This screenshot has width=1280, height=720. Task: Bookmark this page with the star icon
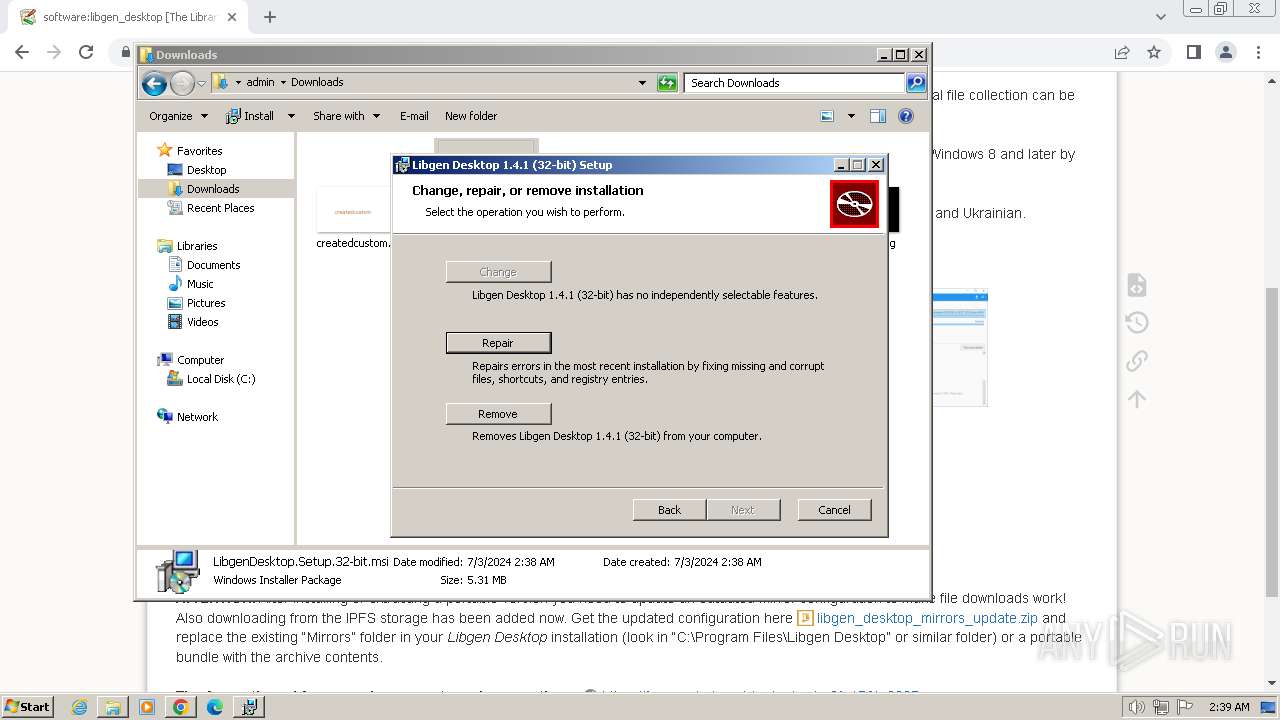(x=1154, y=52)
